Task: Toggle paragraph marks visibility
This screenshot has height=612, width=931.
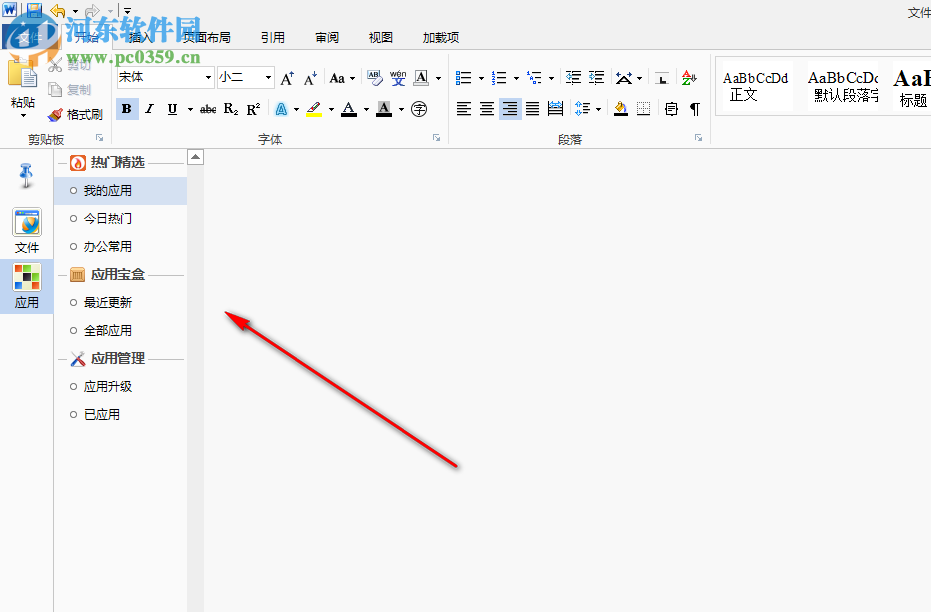Action: (696, 108)
